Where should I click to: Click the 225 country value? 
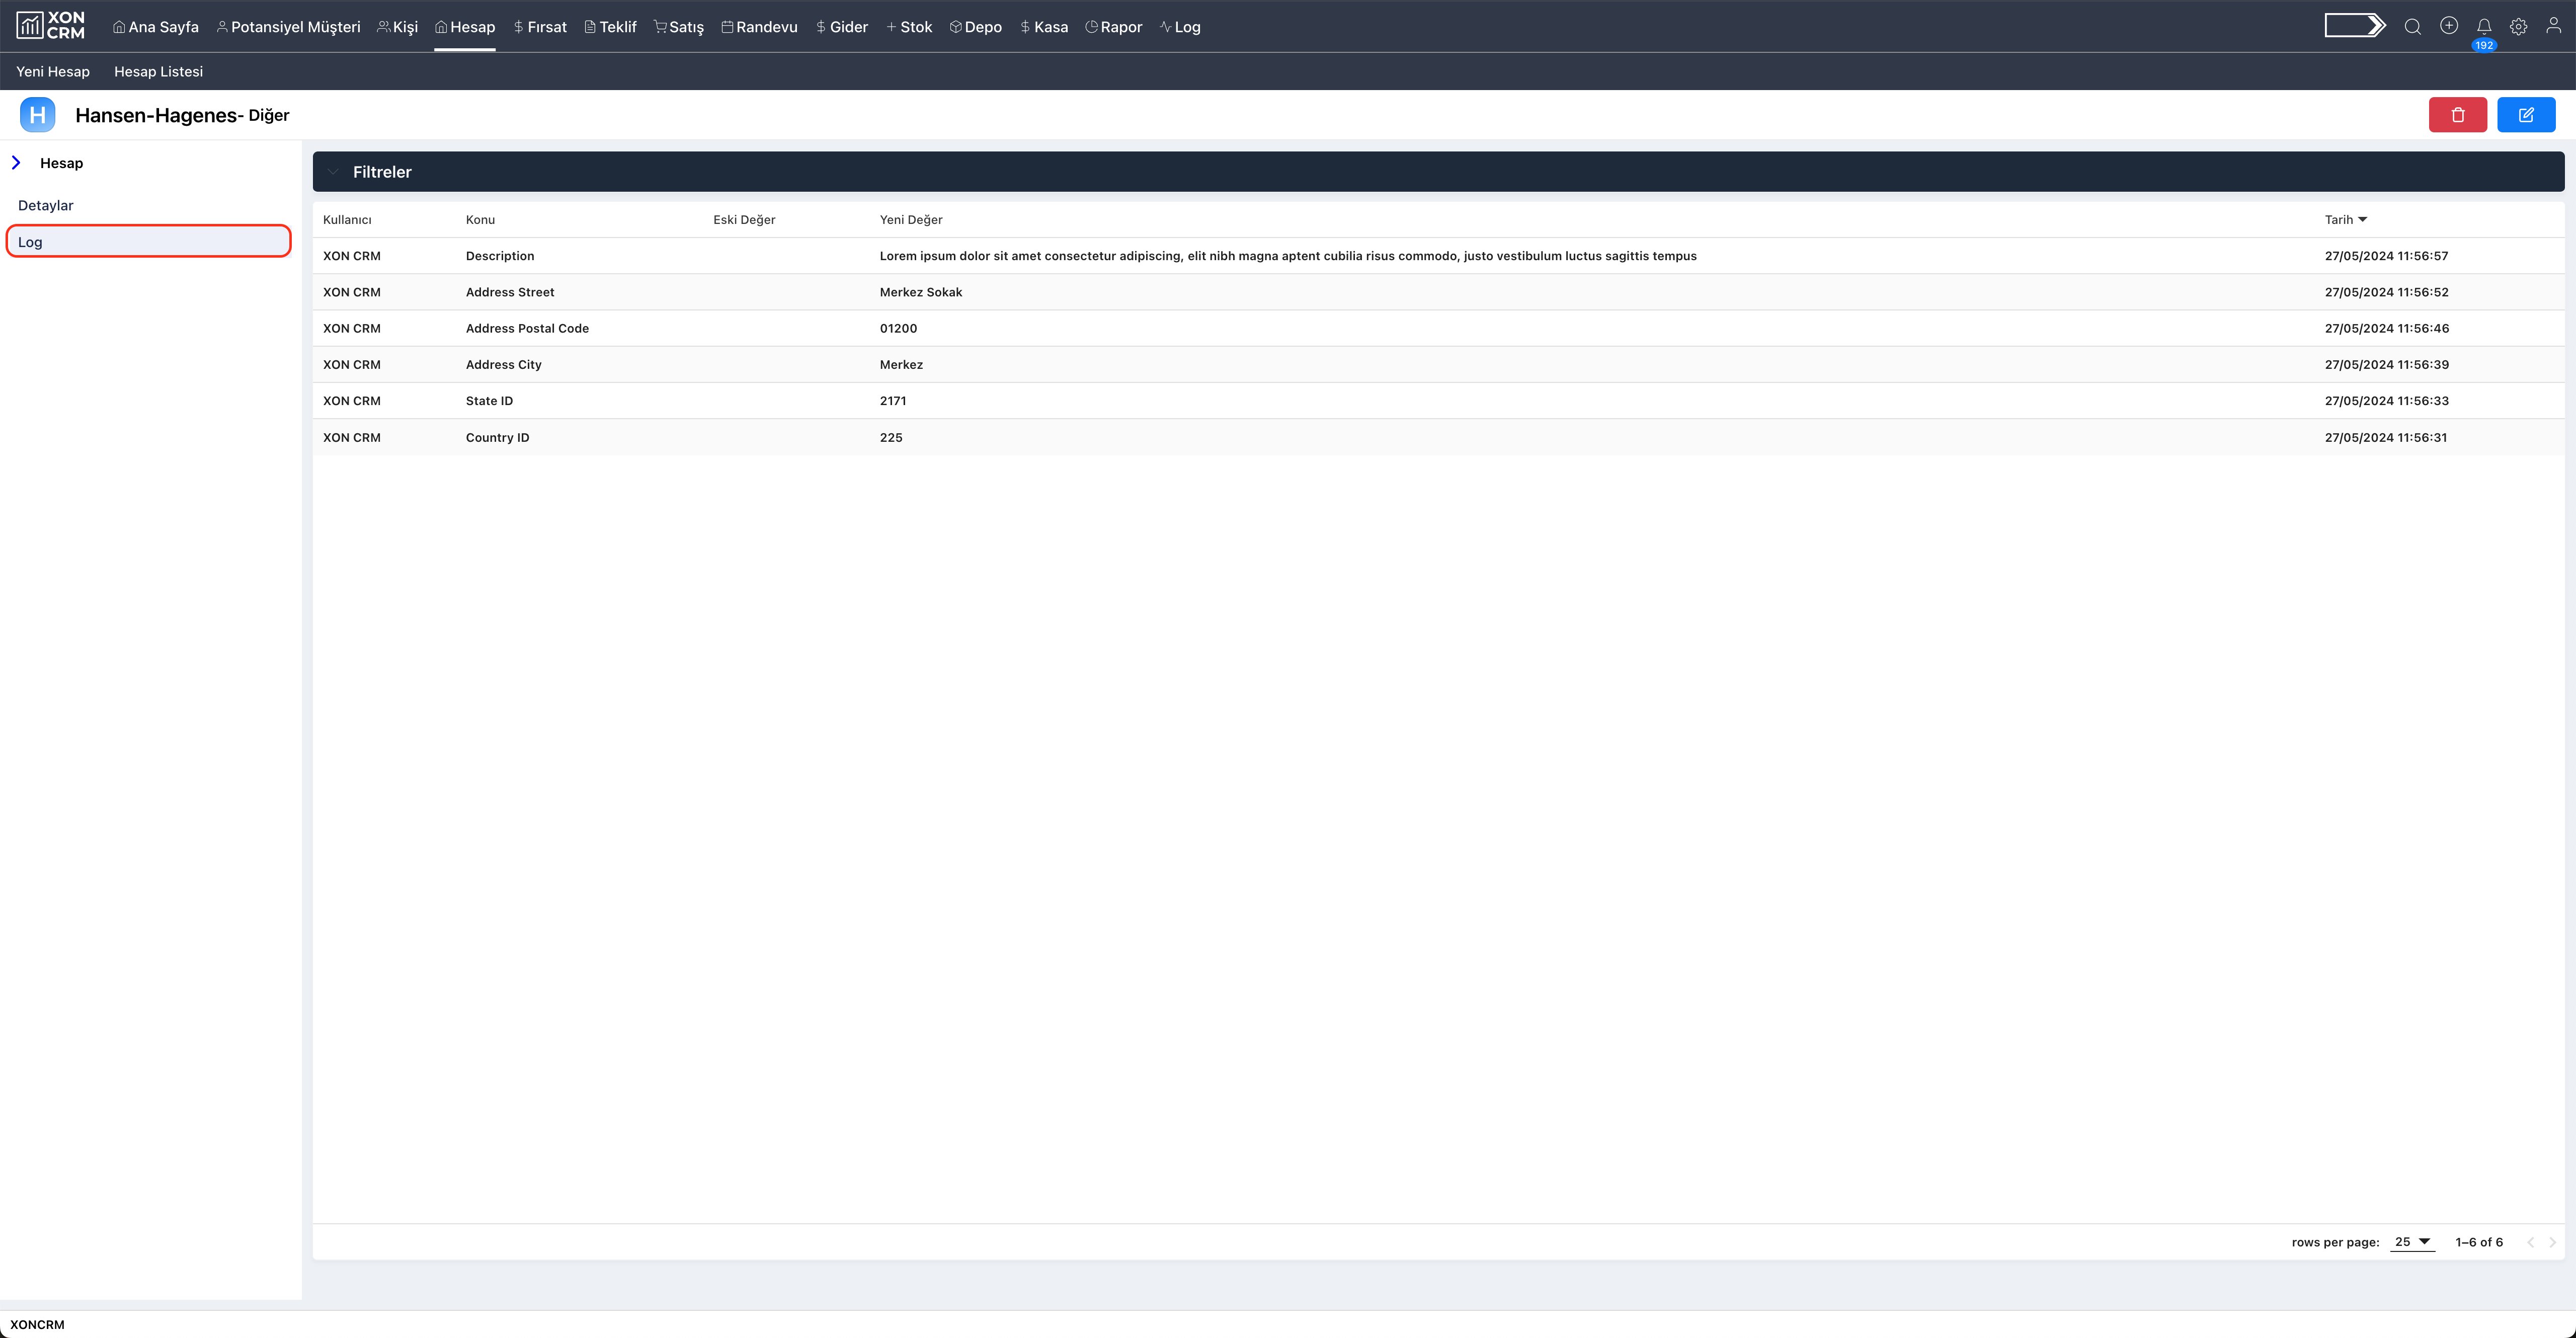[891, 437]
